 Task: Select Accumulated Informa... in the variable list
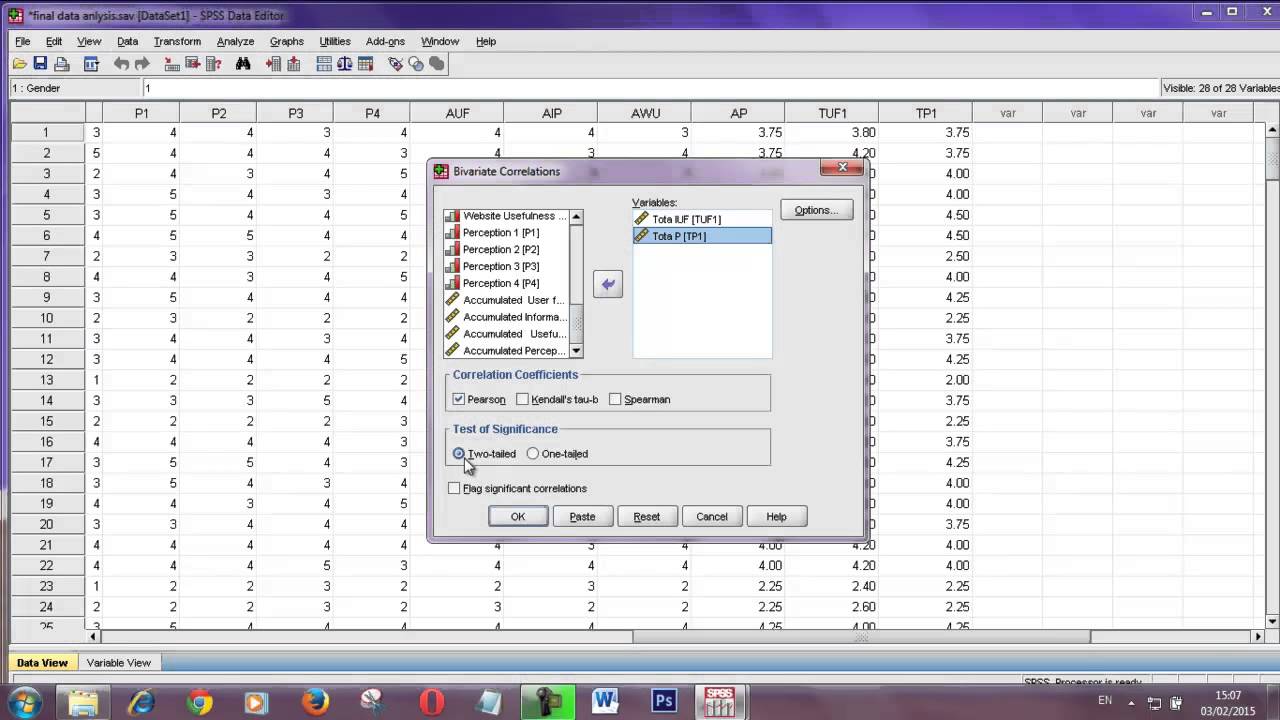pyautogui.click(x=507, y=317)
